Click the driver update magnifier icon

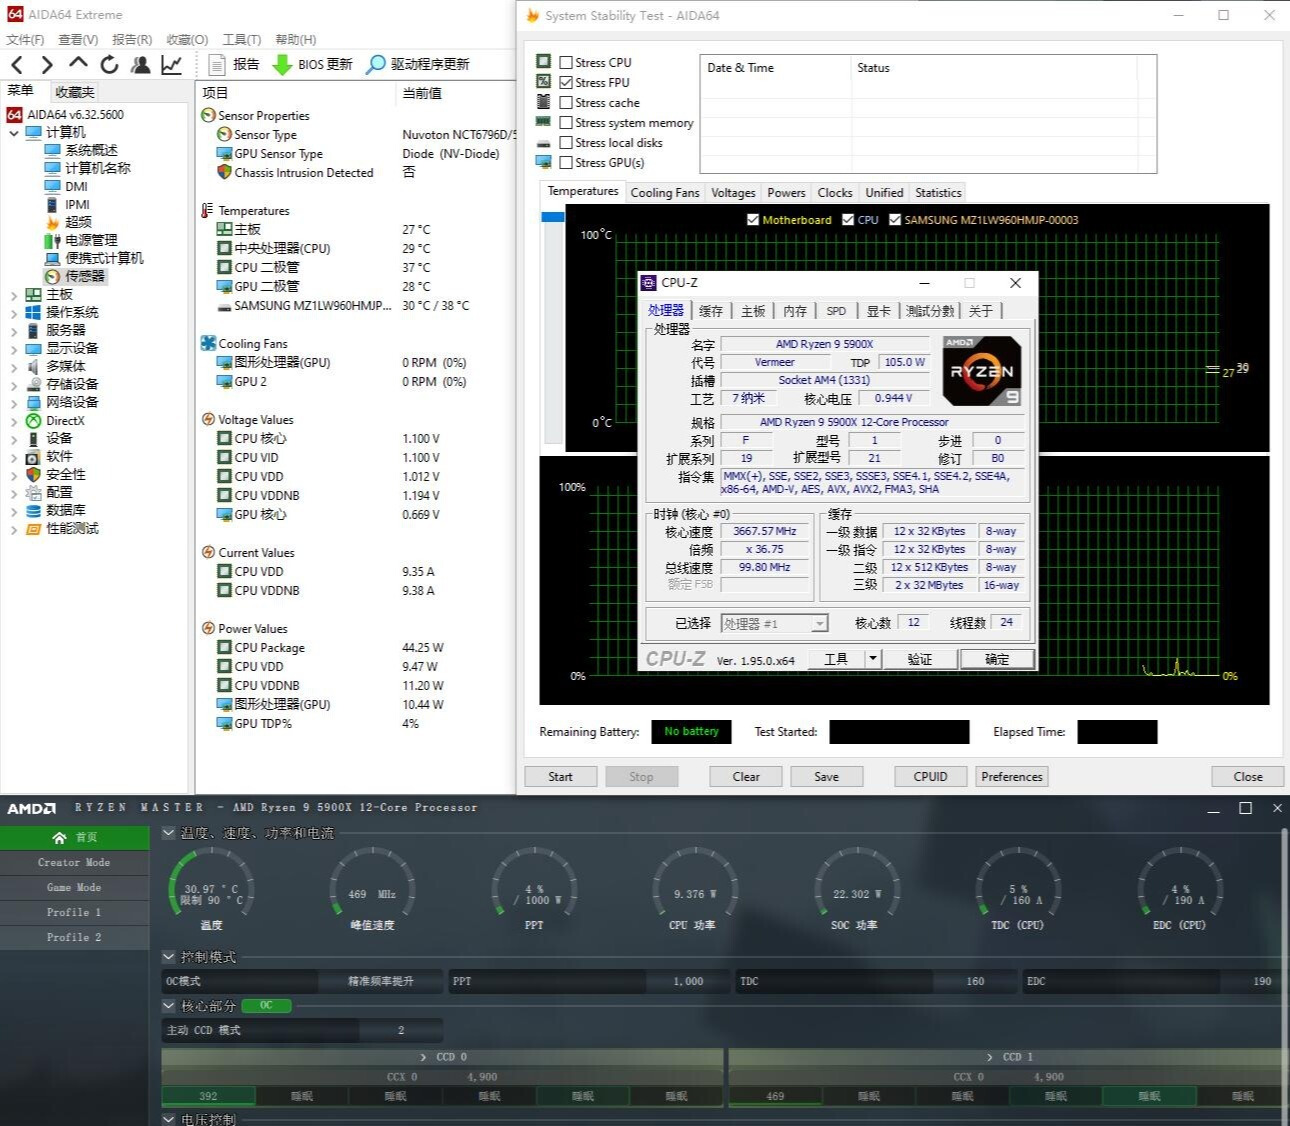(375, 65)
